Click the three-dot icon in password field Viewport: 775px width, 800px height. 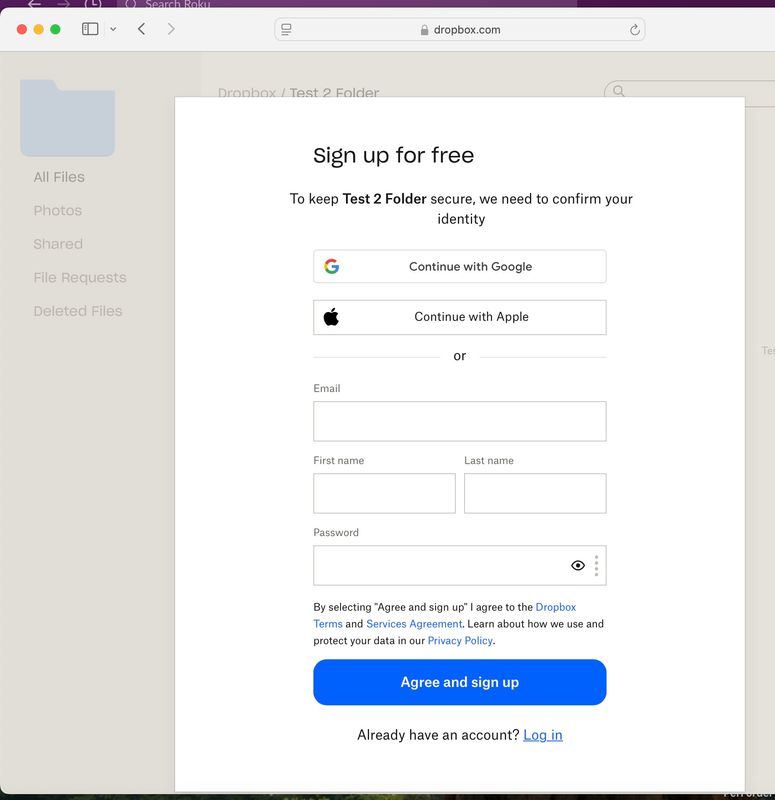click(596, 565)
